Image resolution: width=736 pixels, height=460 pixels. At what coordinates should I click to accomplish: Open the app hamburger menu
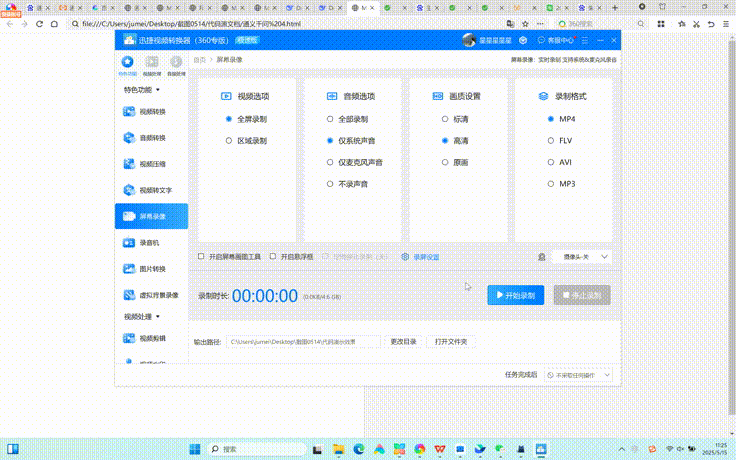point(584,40)
